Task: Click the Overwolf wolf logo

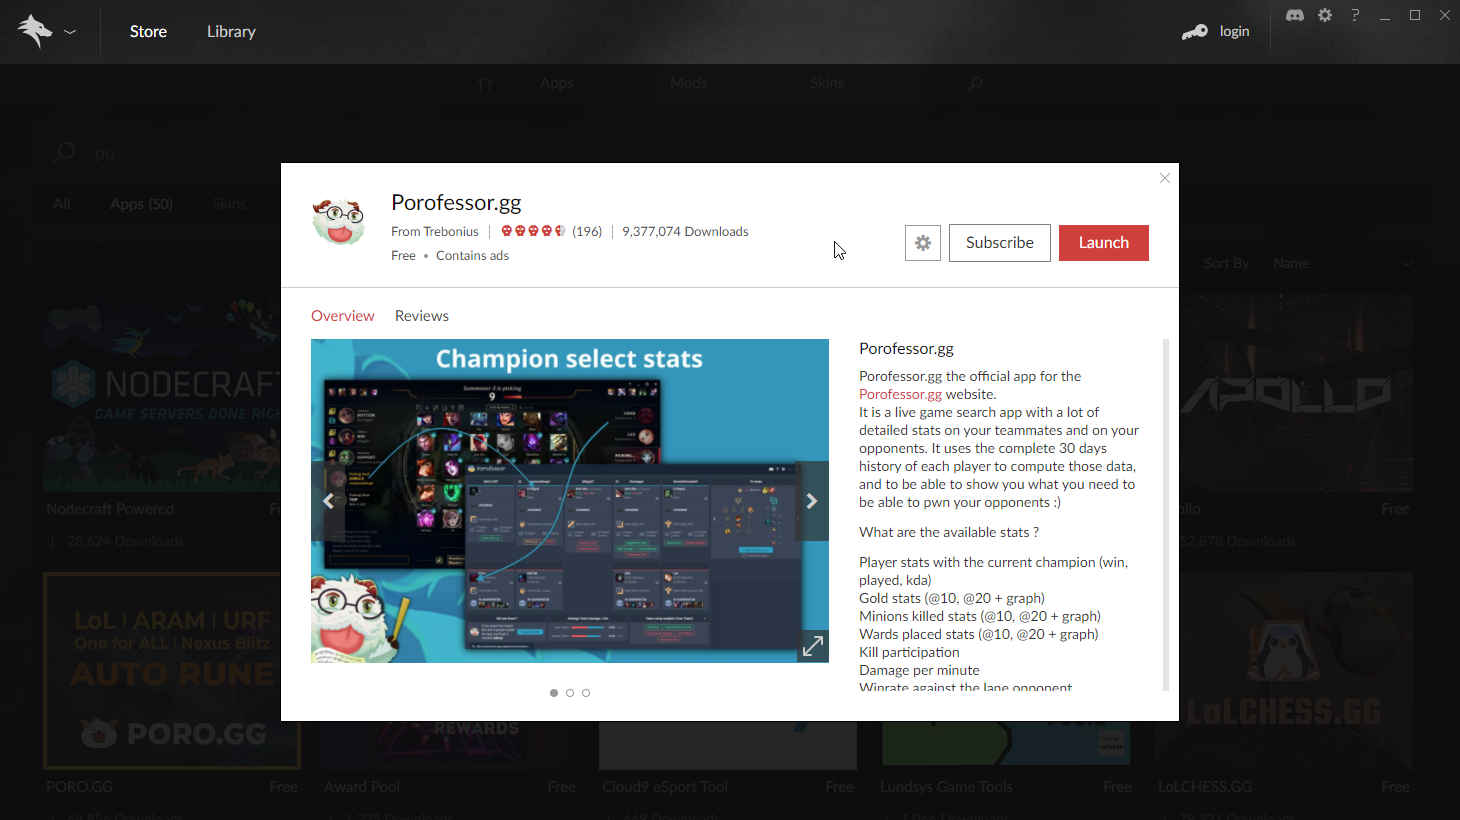Action: tap(34, 31)
